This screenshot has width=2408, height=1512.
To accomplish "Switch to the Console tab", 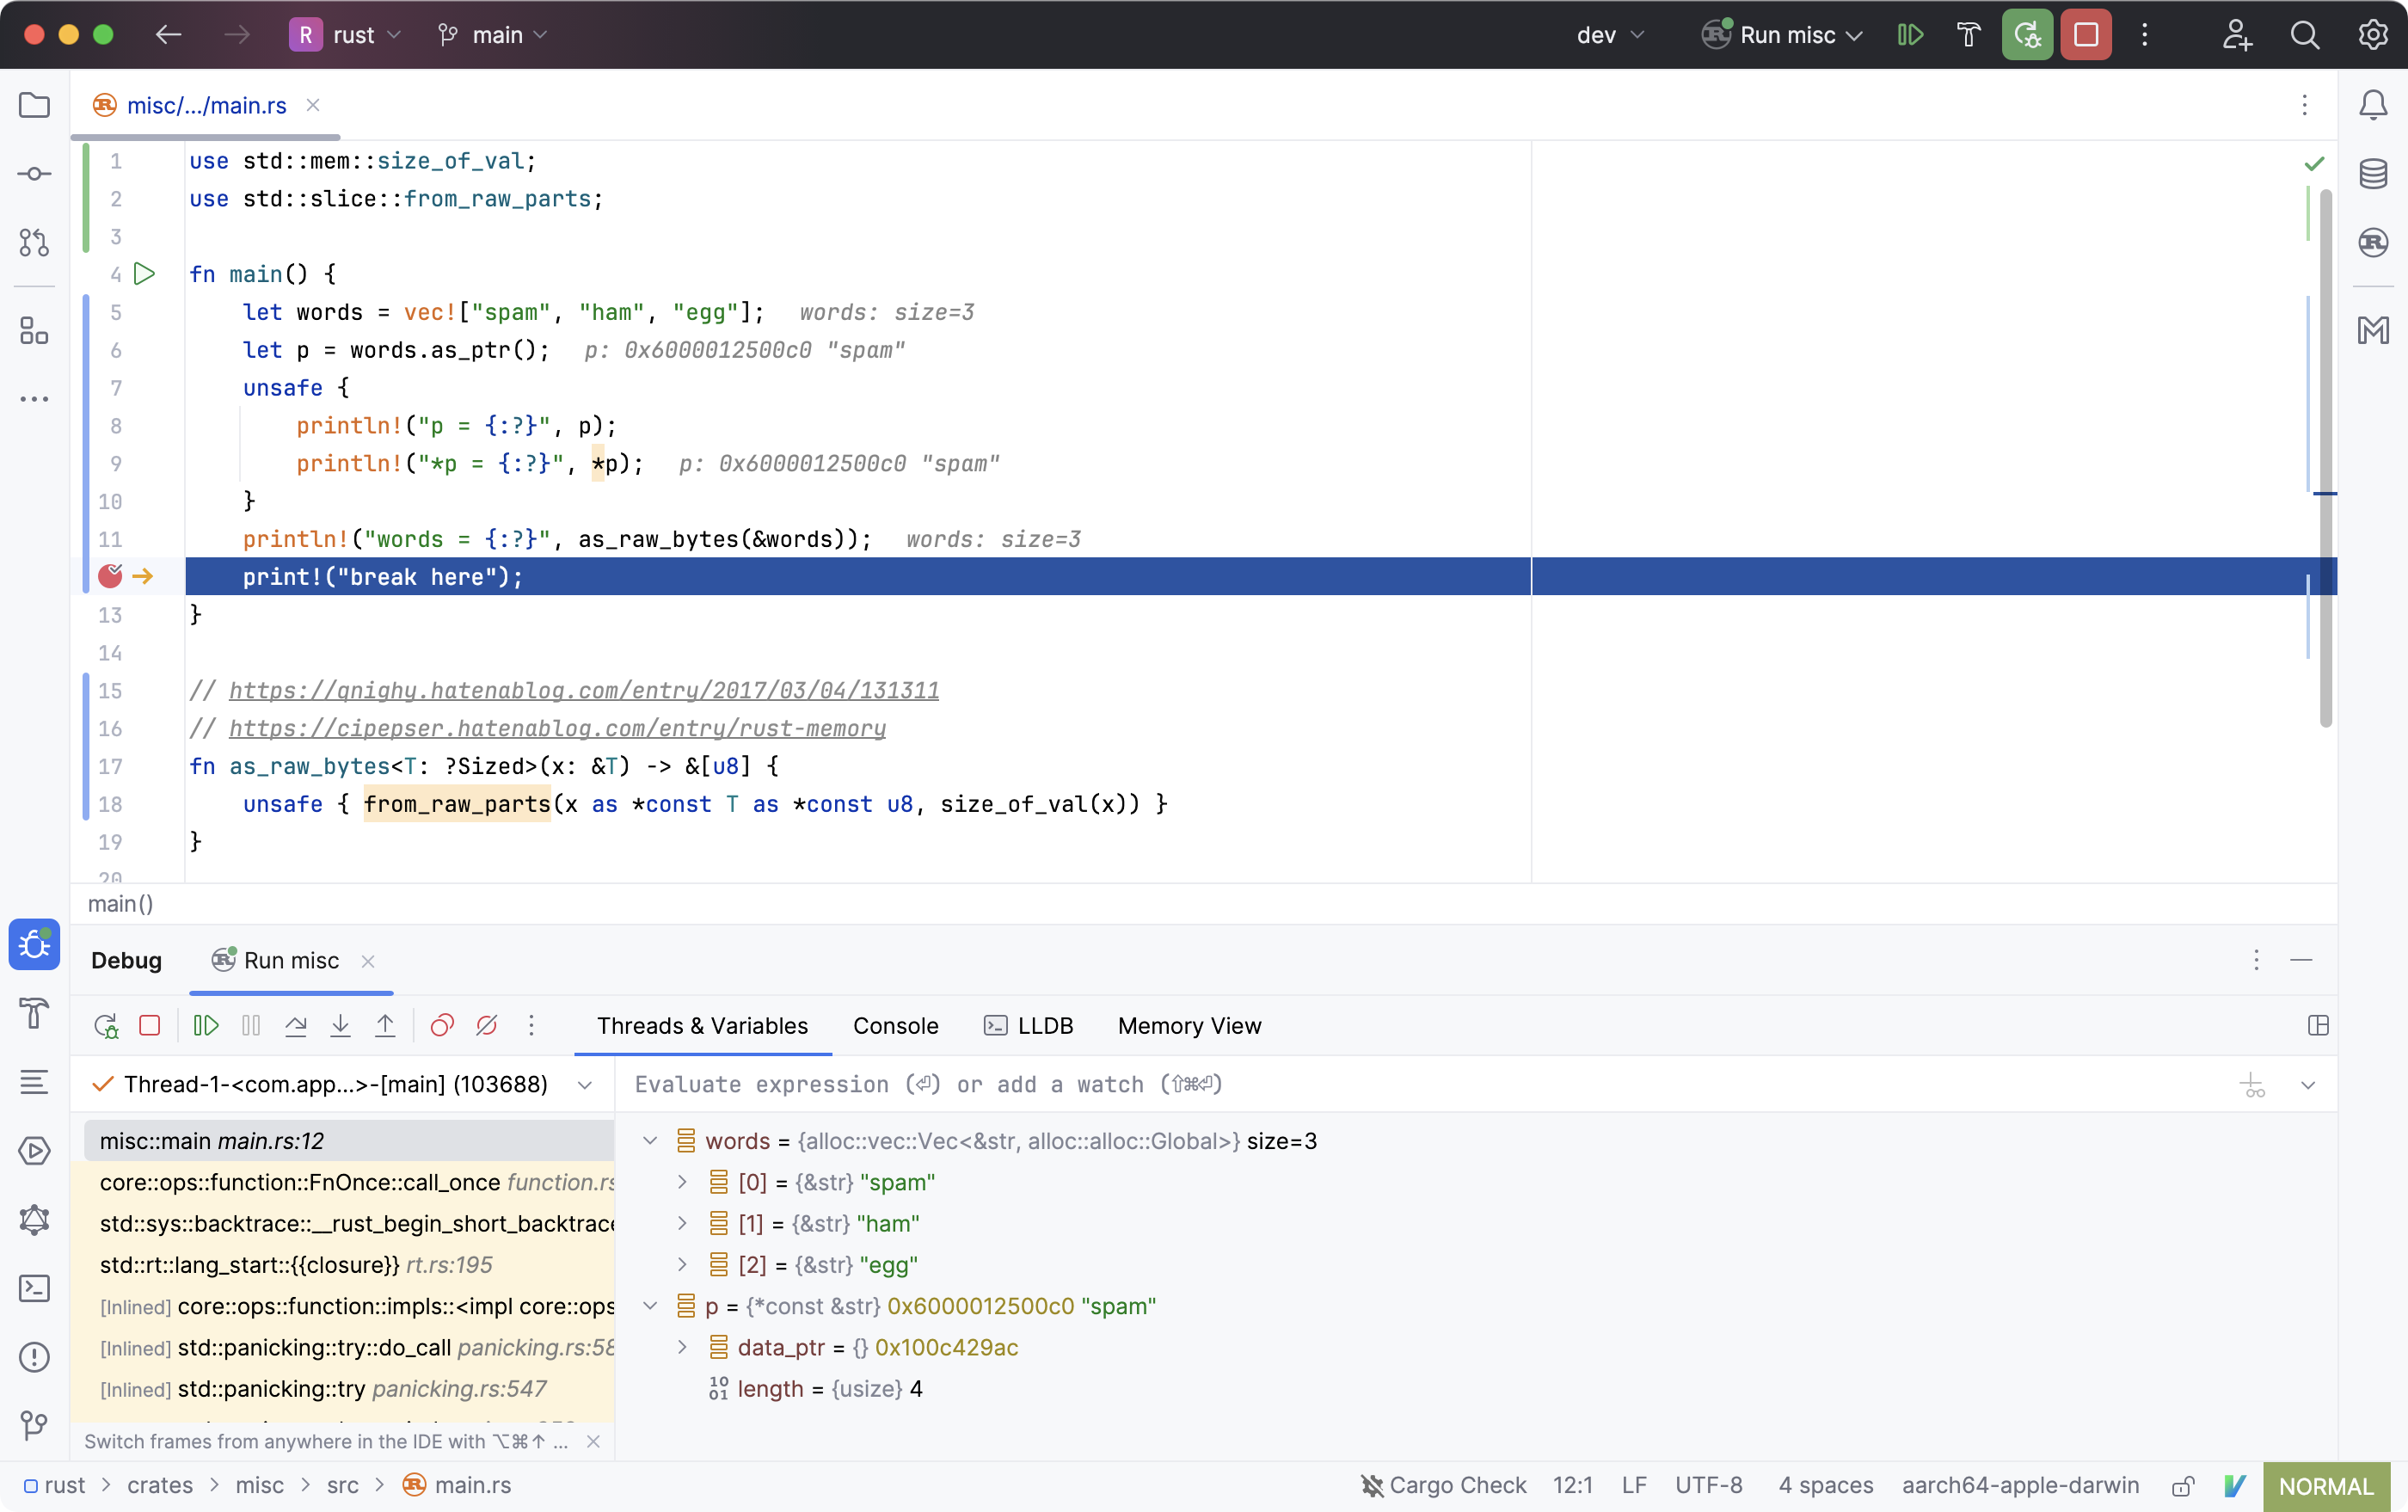I will (896, 1026).
